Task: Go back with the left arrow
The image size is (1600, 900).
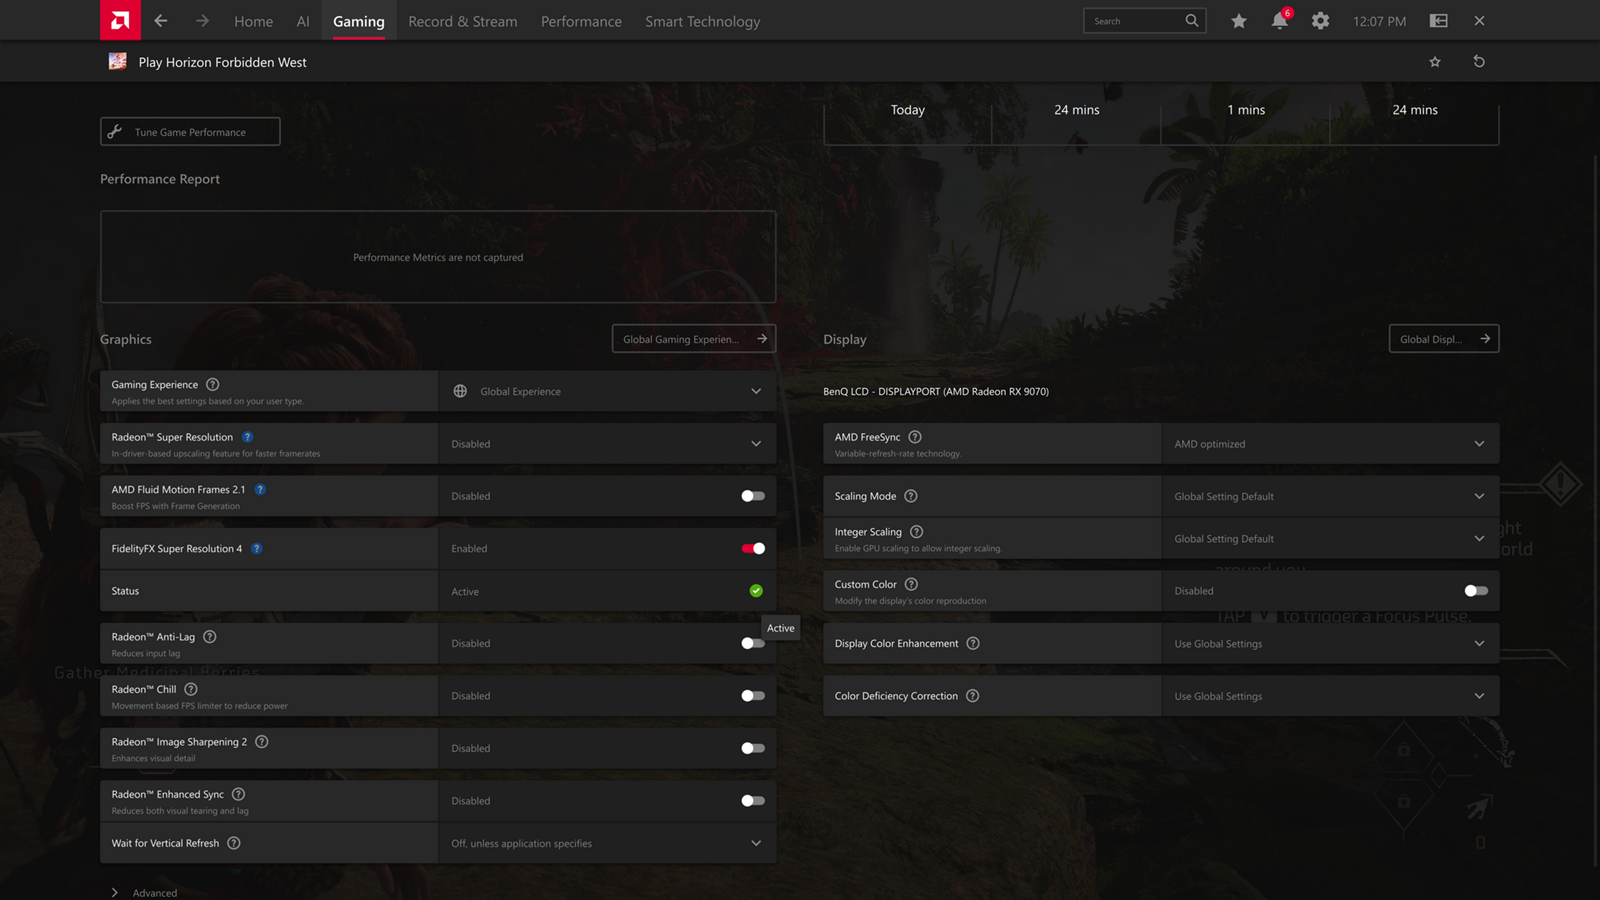Action: 161,20
